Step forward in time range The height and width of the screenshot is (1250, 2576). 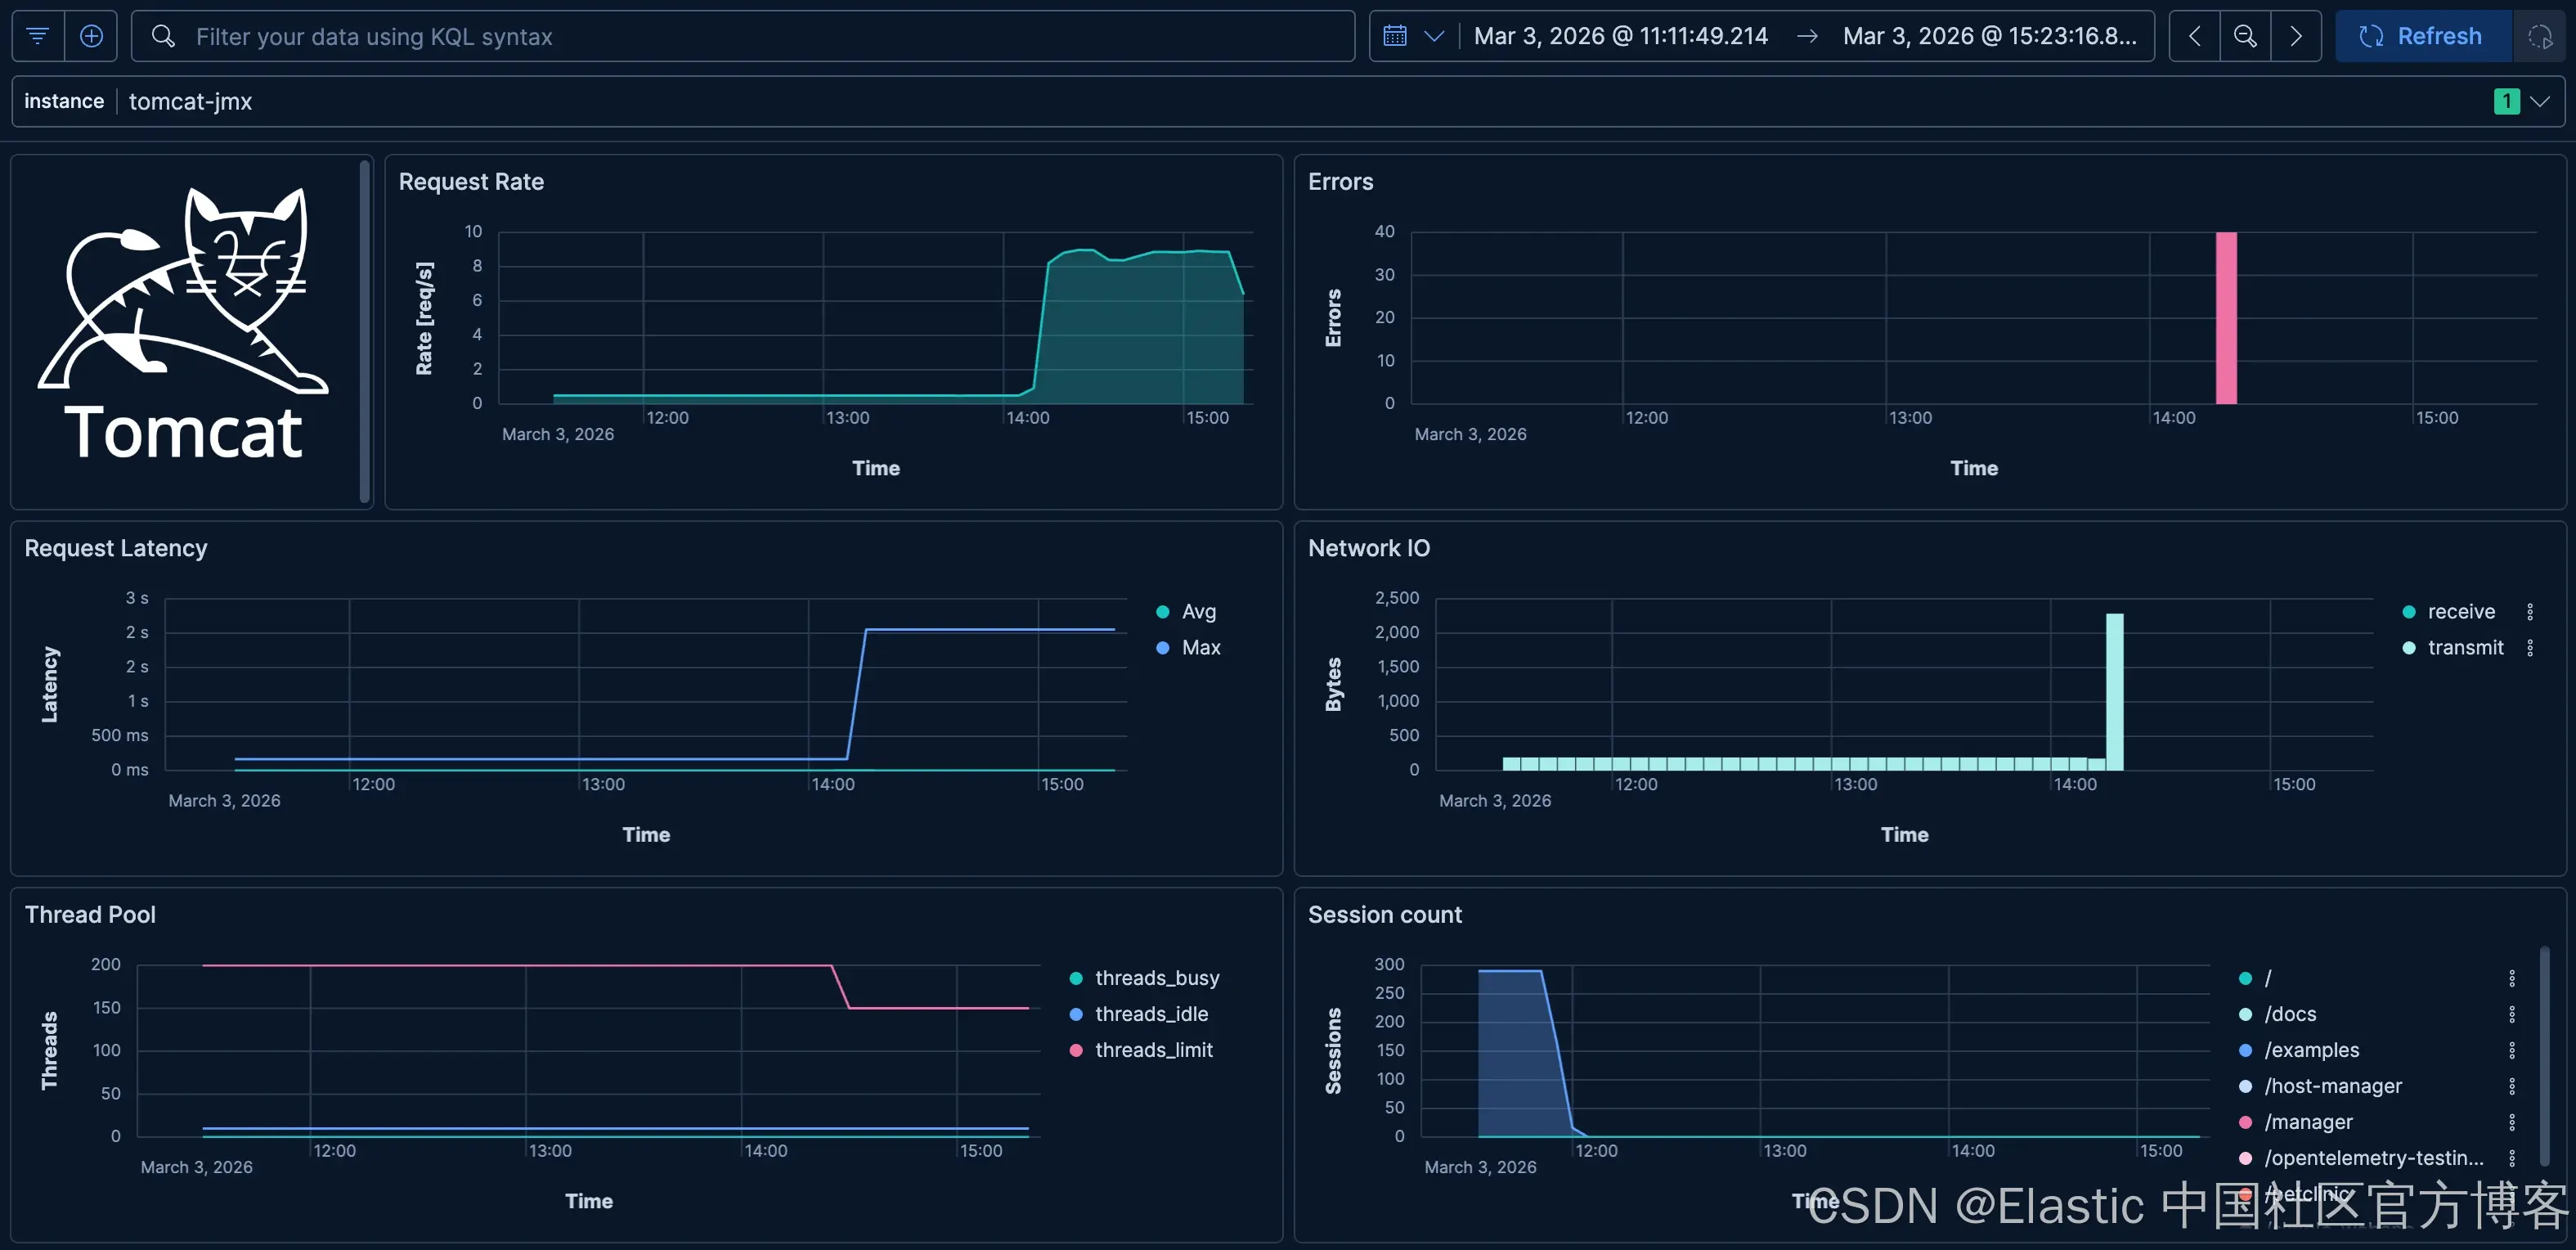pos(2296,36)
